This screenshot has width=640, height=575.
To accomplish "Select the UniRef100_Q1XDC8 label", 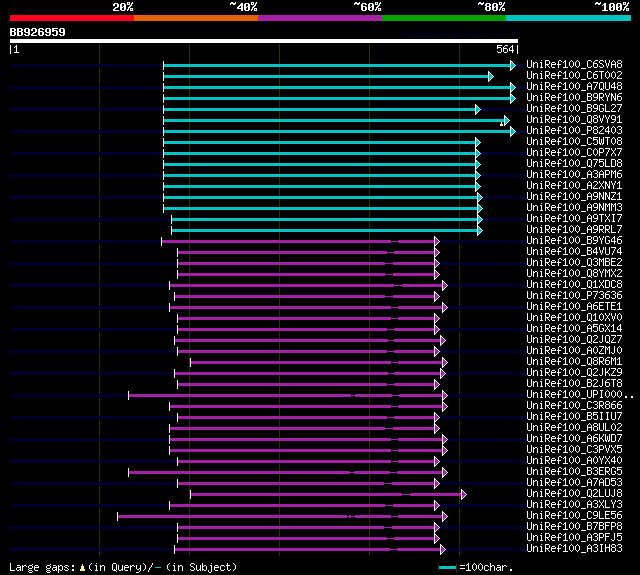I will 574,285.
